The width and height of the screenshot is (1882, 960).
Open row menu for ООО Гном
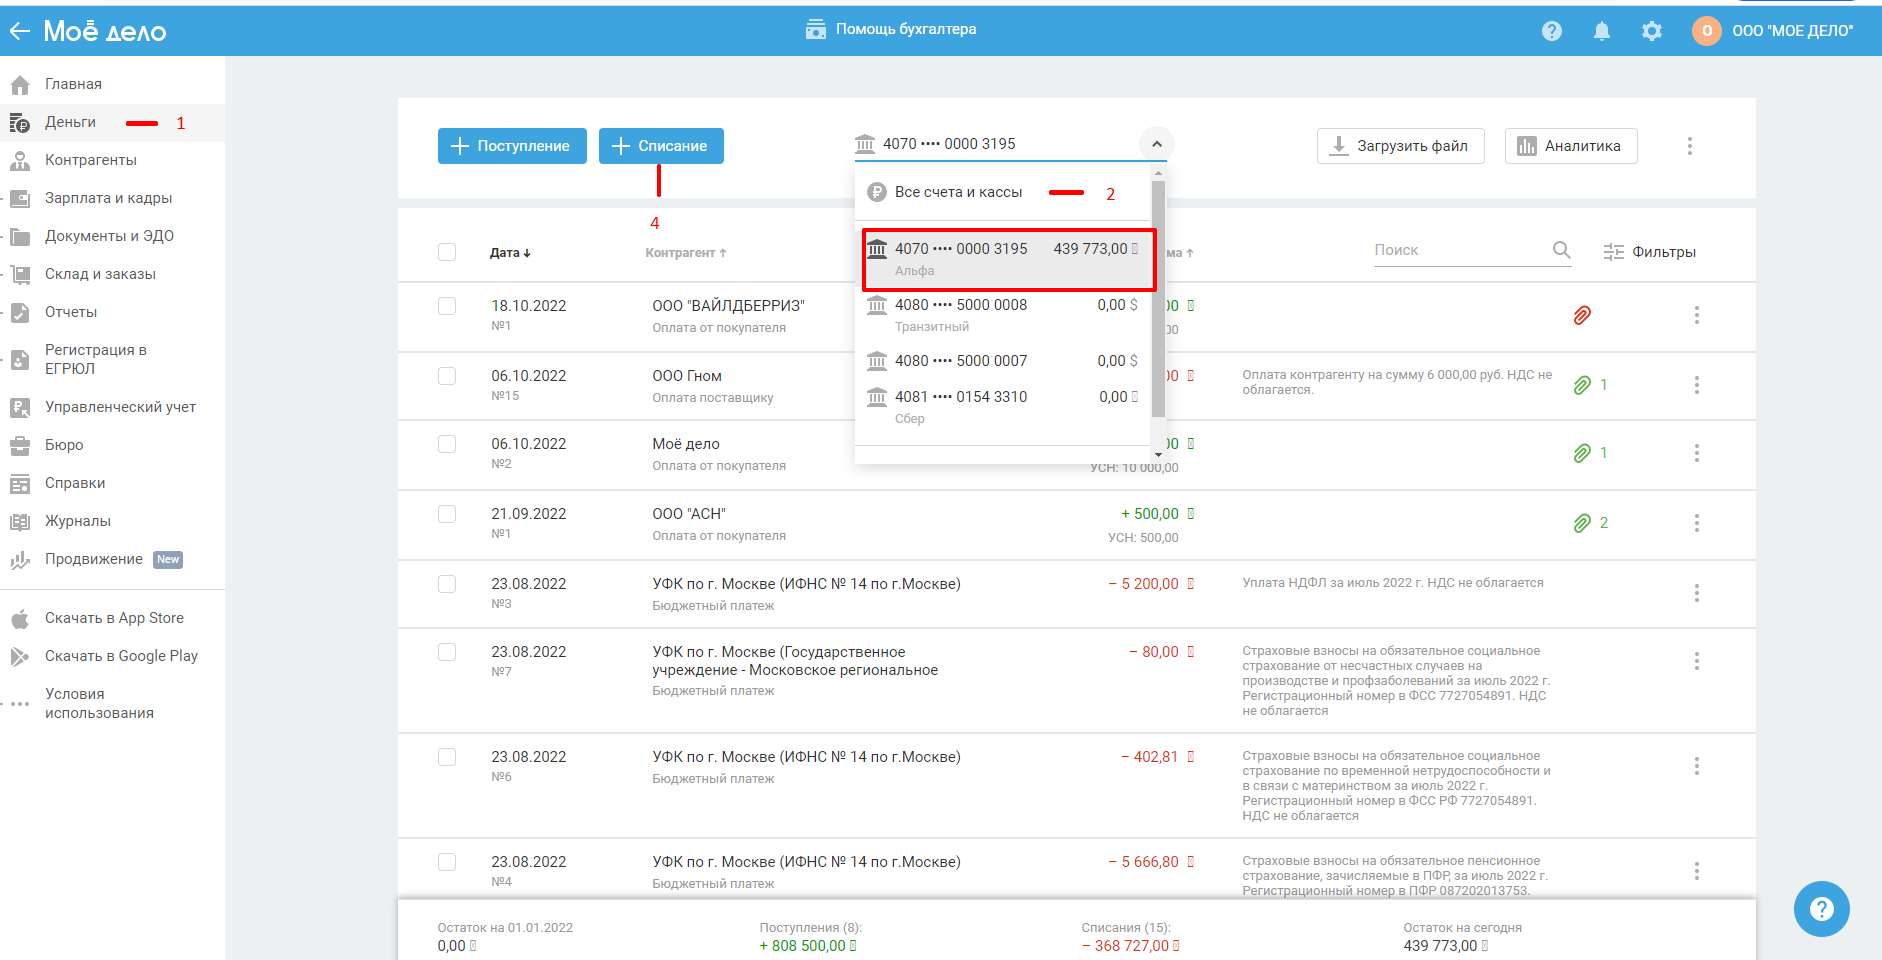click(x=1697, y=385)
